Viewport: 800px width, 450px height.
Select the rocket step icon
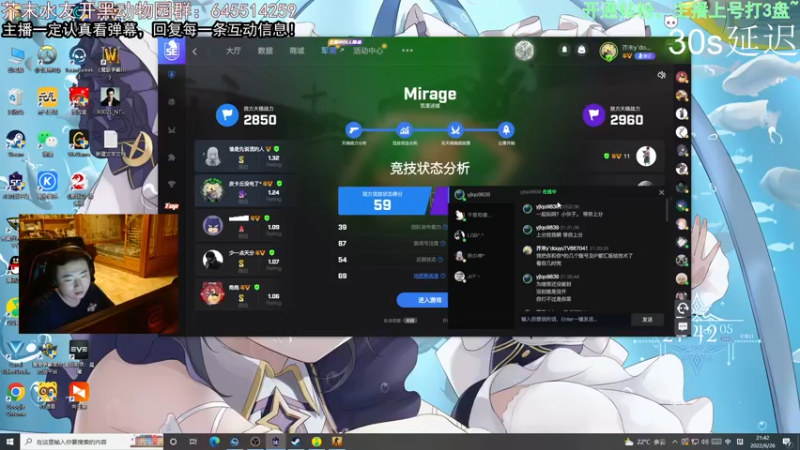click(506, 130)
